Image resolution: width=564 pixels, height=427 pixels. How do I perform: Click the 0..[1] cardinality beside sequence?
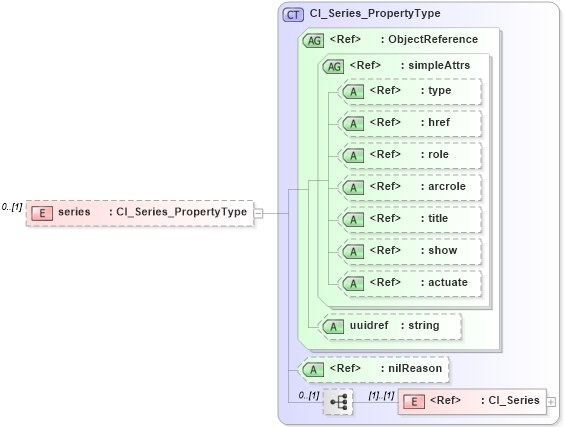309,395
